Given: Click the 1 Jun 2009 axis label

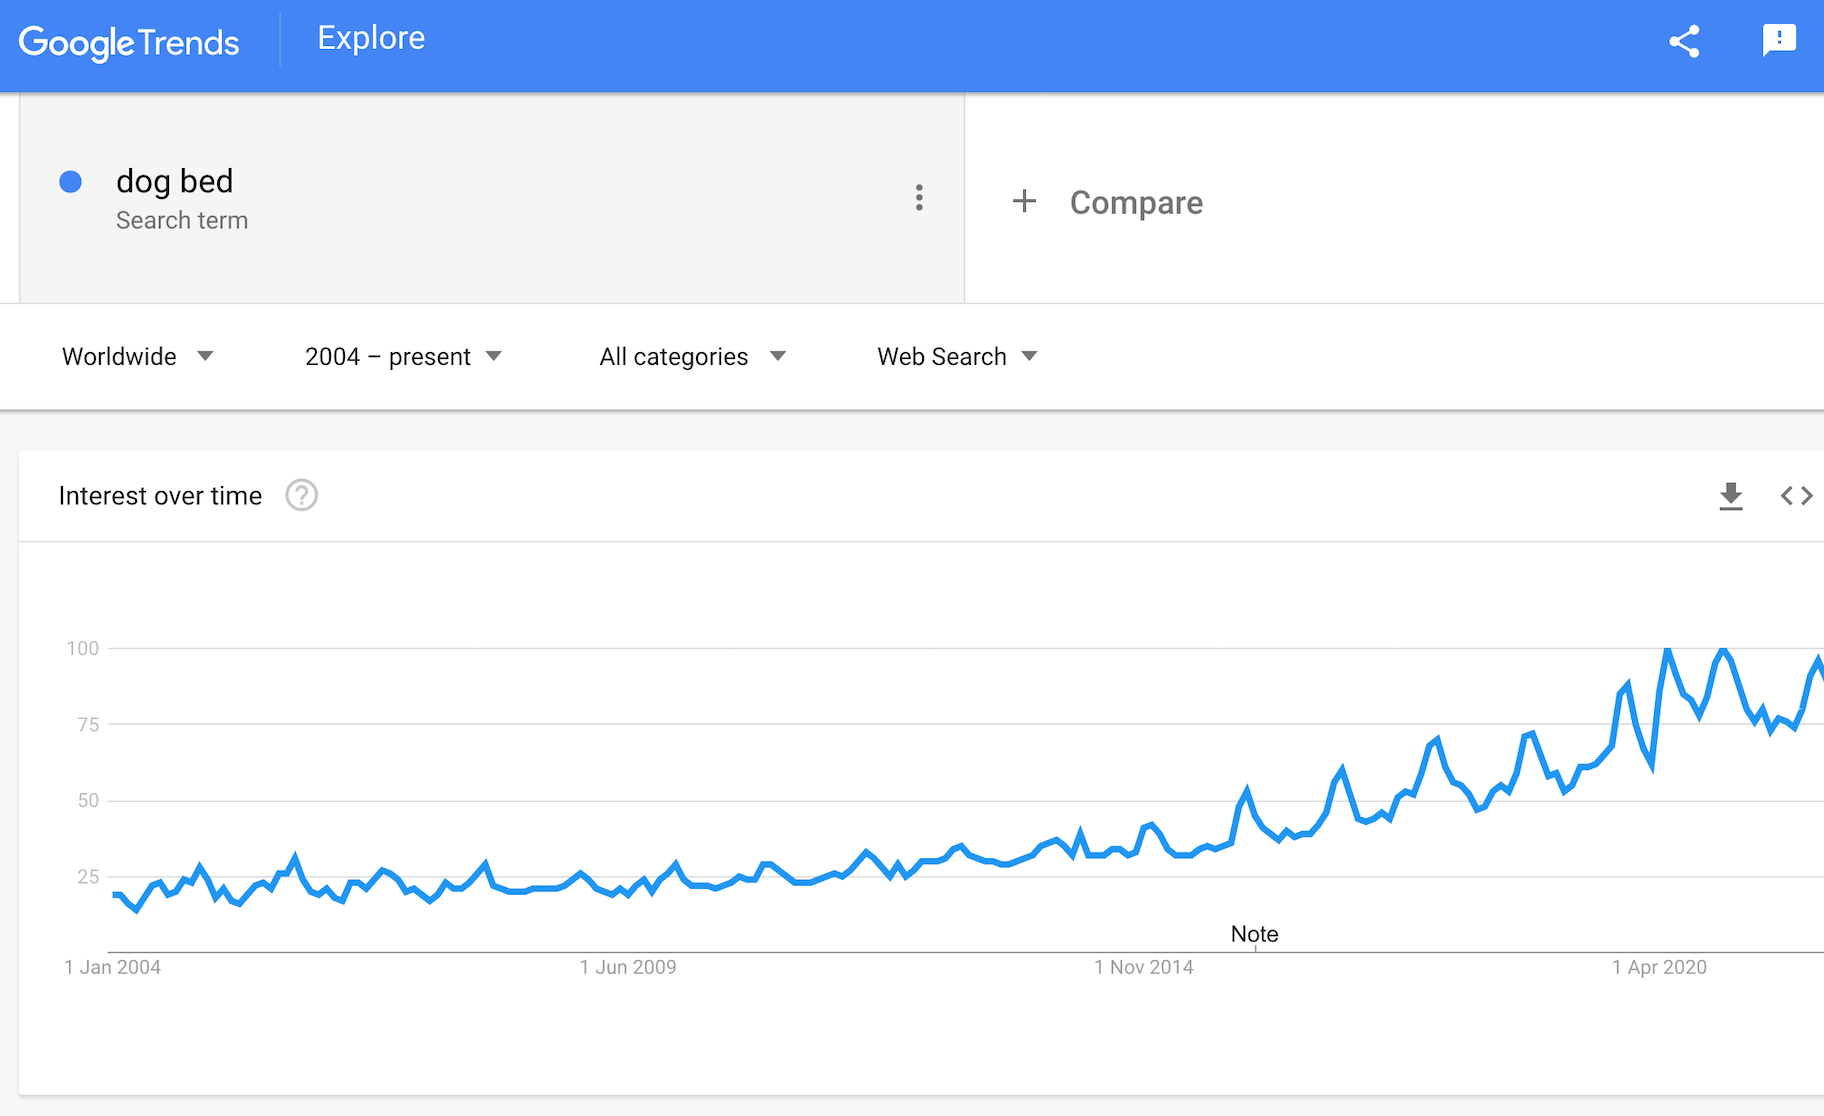Looking at the screenshot, I should coord(628,967).
